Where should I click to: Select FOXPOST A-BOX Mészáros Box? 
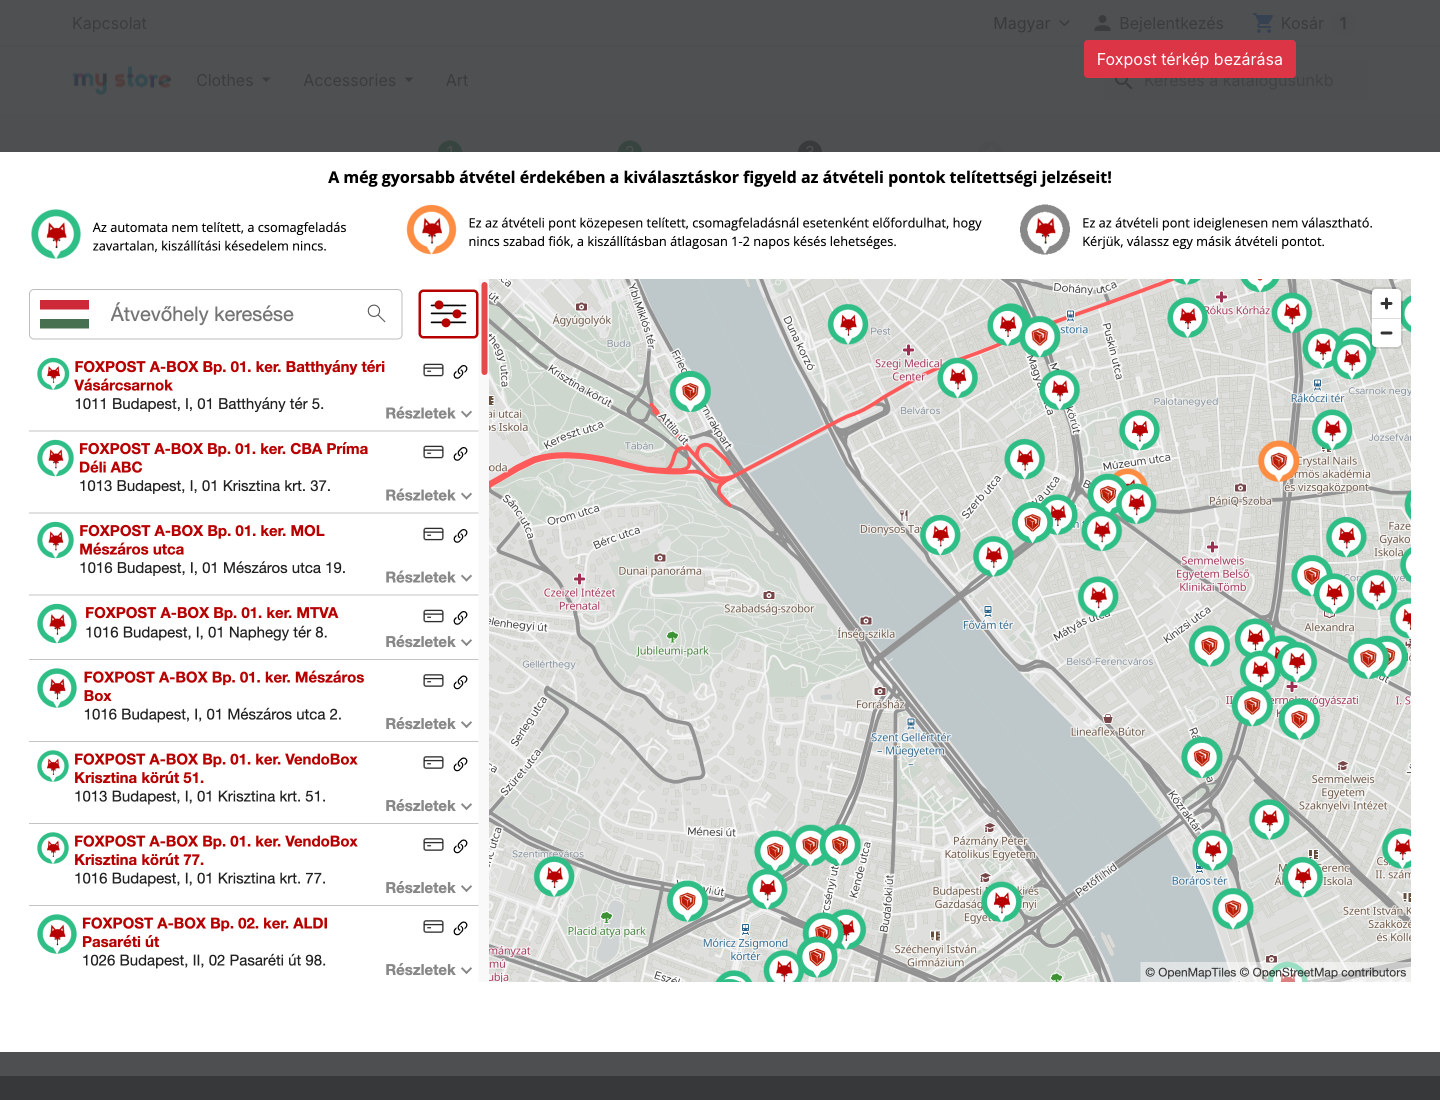224,687
